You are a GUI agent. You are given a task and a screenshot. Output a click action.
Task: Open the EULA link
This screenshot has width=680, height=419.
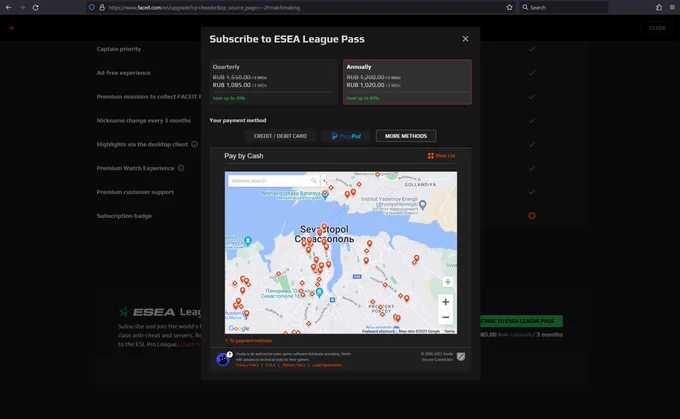[270, 365]
